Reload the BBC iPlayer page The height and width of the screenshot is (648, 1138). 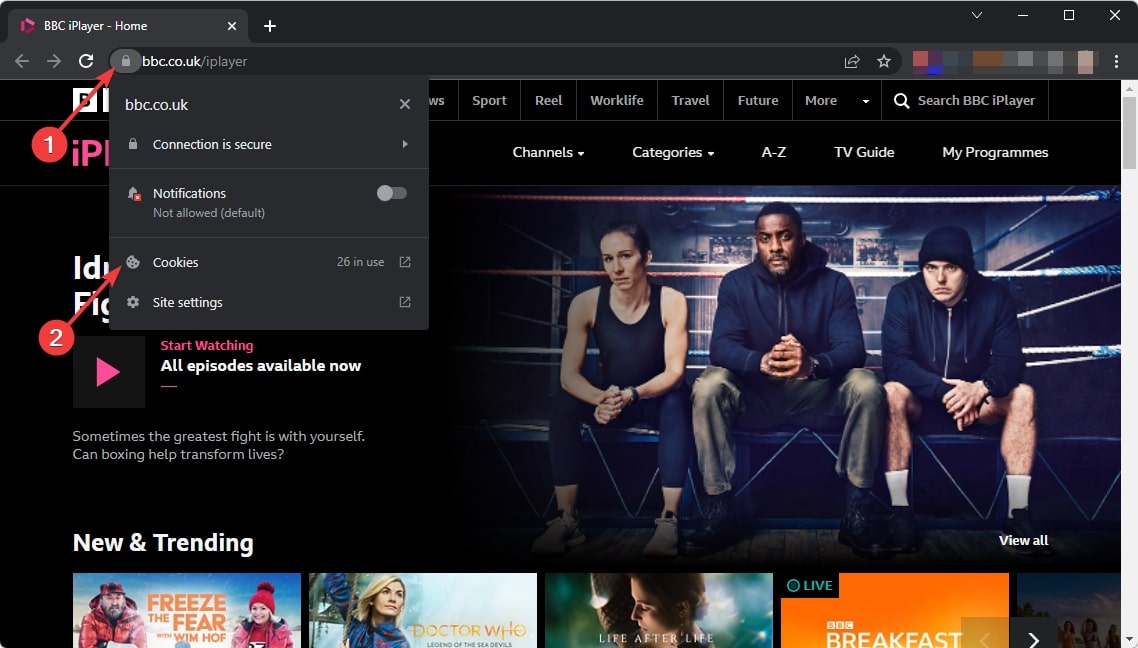86,61
